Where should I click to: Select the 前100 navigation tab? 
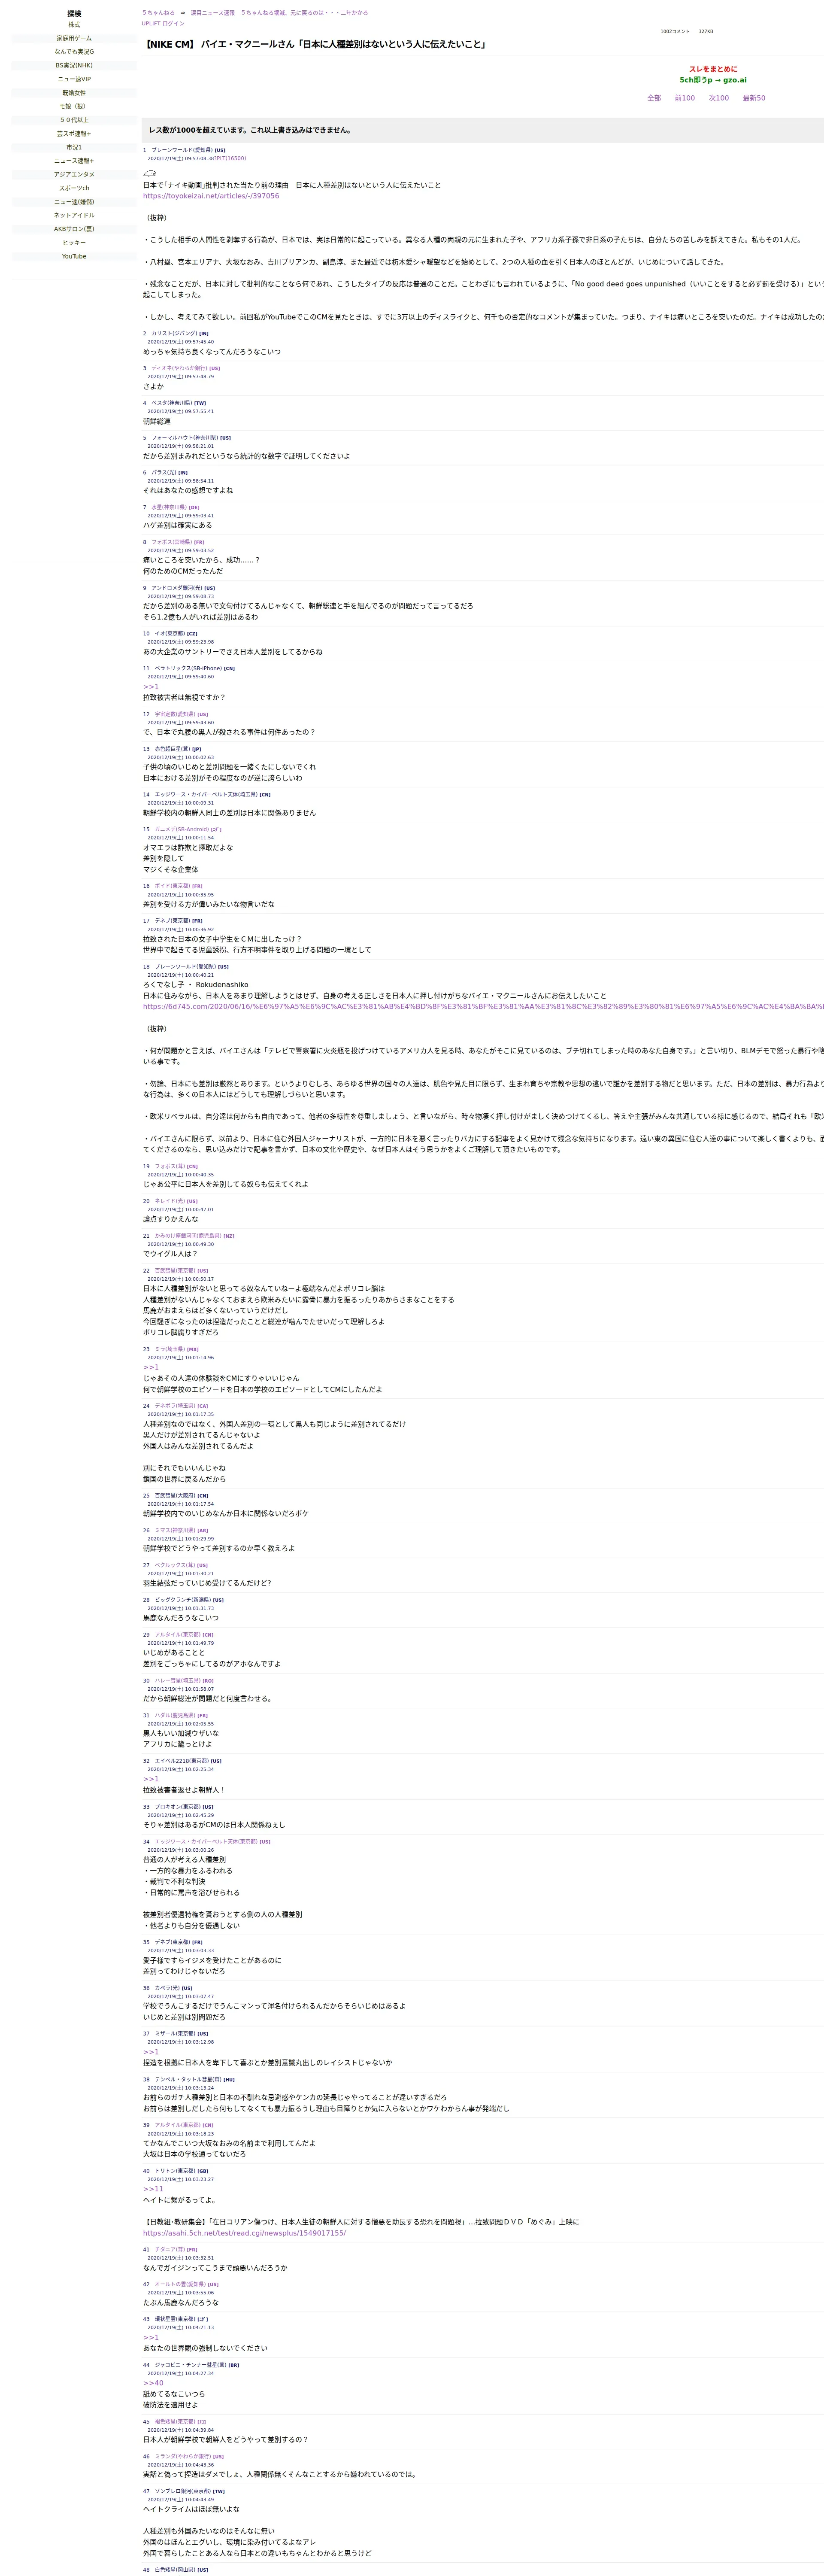tap(684, 98)
